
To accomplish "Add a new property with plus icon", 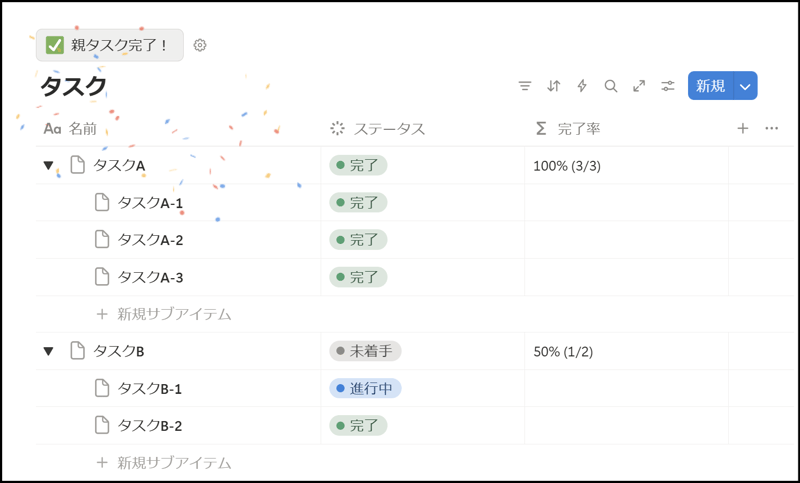I will [x=742, y=128].
